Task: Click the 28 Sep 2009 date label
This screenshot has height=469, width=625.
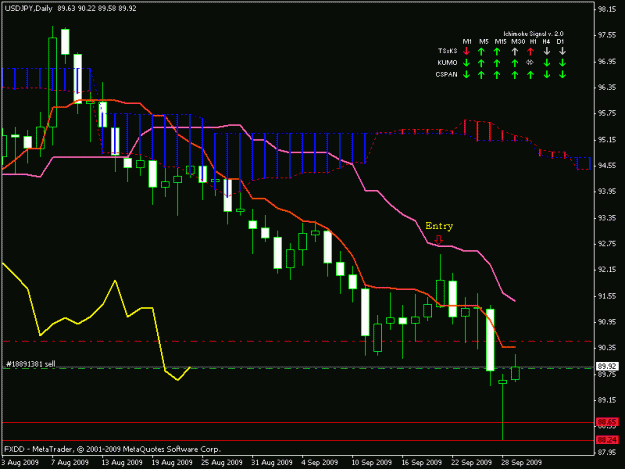Action: (x=522, y=462)
